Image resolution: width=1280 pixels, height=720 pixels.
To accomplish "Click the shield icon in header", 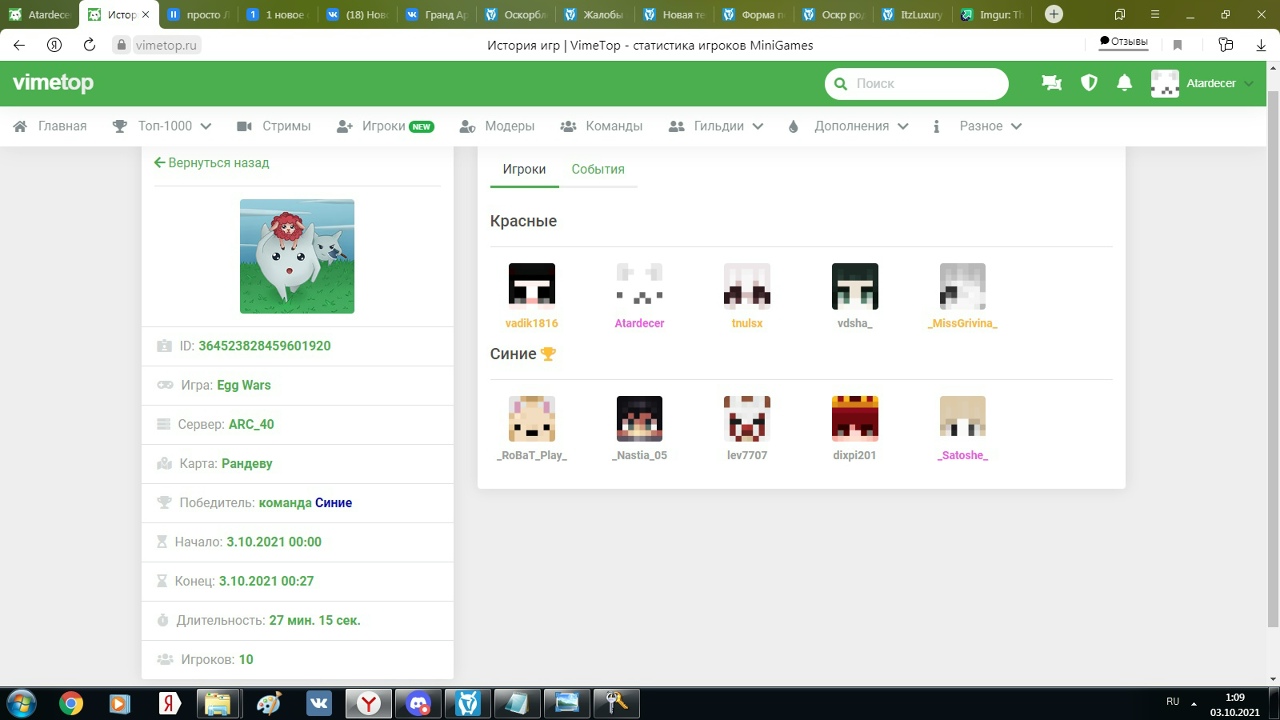I will [1089, 84].
